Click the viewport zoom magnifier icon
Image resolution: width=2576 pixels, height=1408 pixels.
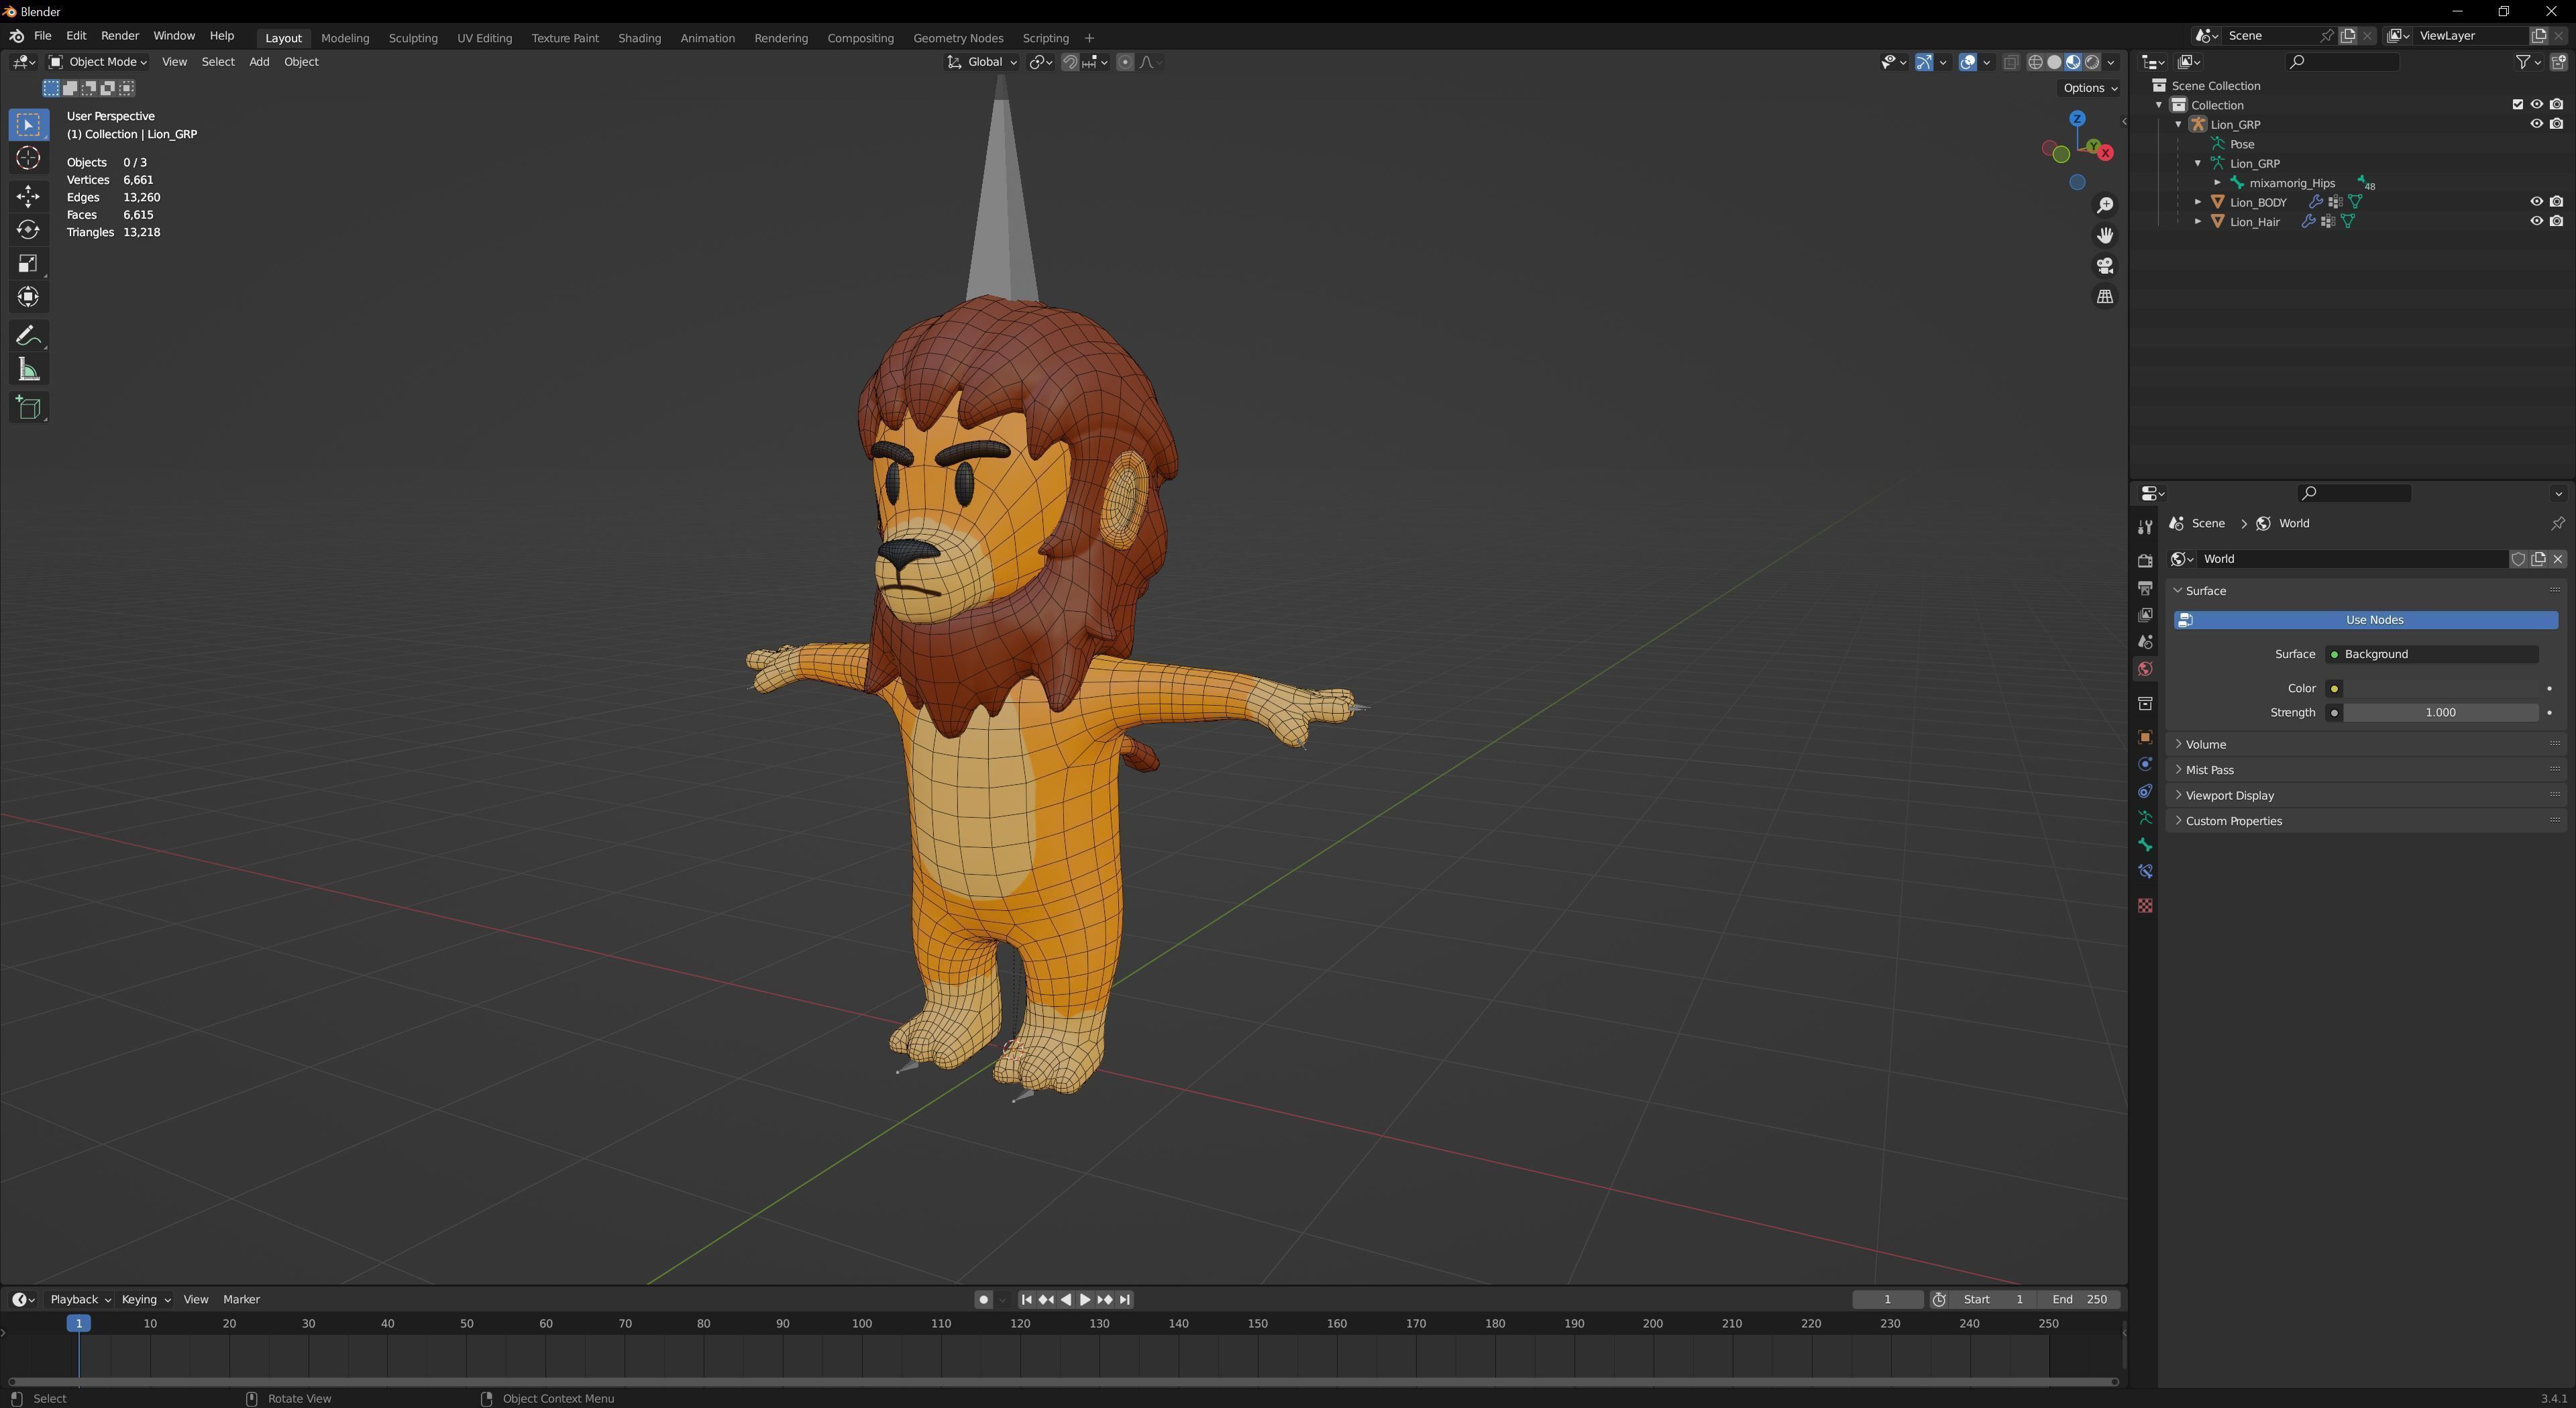click(x=2105, y=205)
